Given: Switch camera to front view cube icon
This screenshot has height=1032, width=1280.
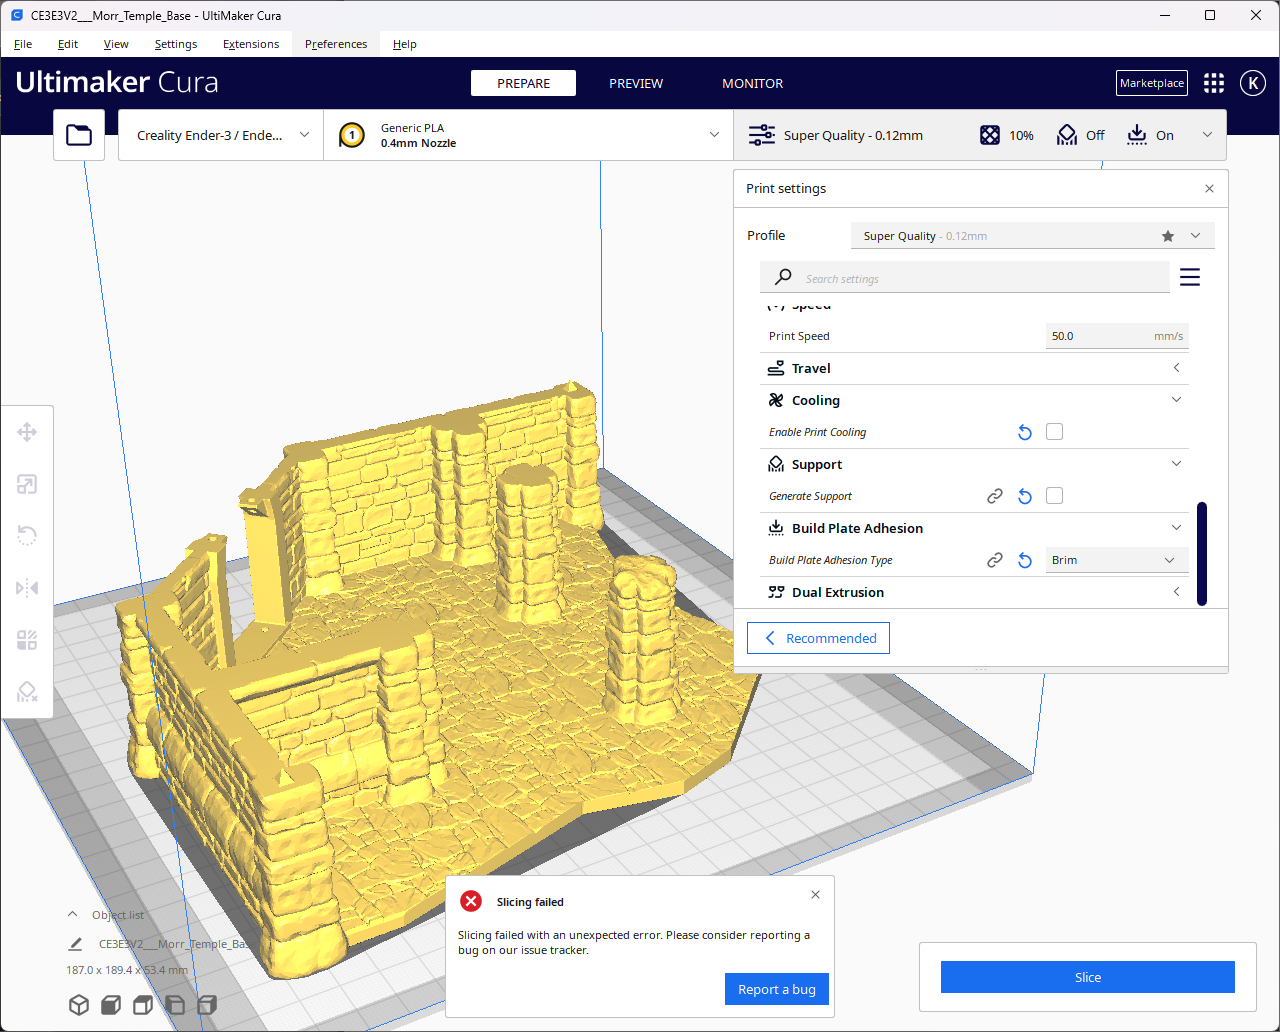Looking at the screenshot, I should click(x=110, y=1005).
